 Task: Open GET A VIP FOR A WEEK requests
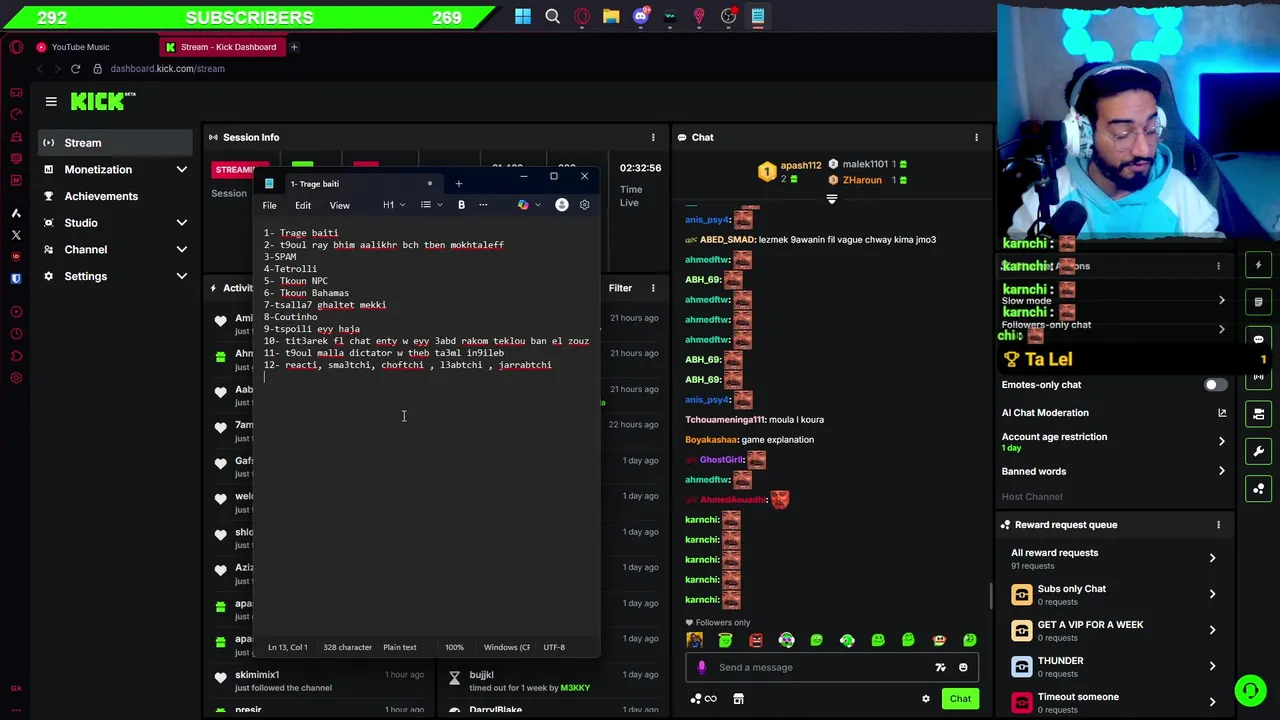point(1115,630)
